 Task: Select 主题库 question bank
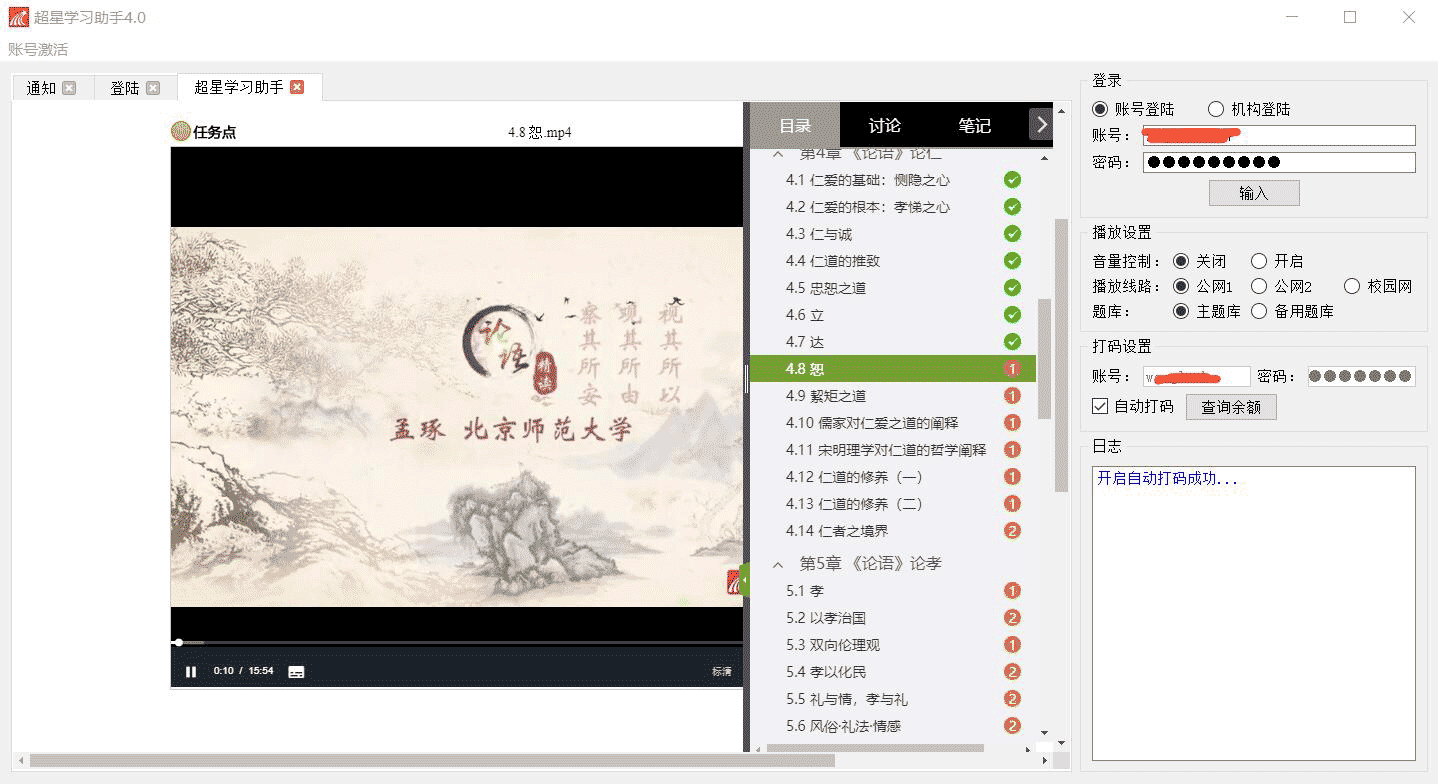[x=1181, y=311]
